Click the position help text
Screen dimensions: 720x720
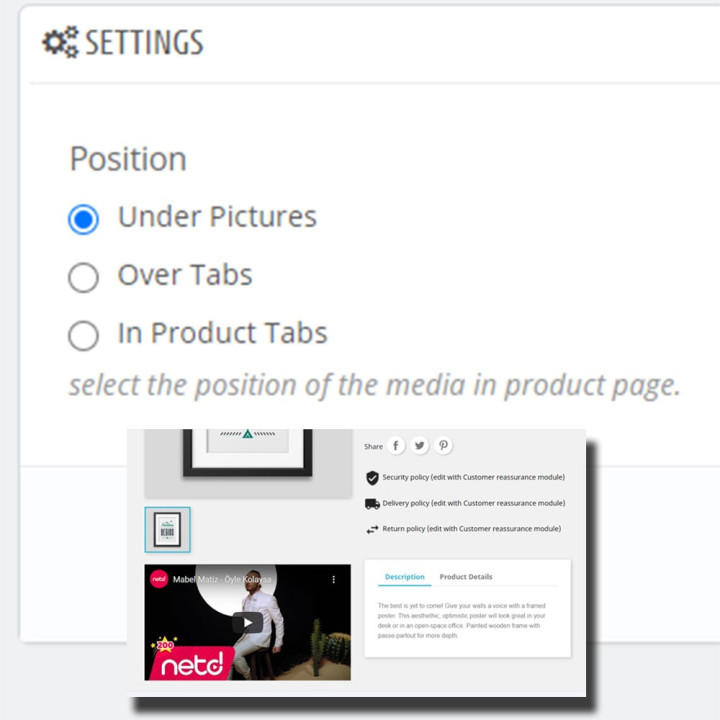374,385
